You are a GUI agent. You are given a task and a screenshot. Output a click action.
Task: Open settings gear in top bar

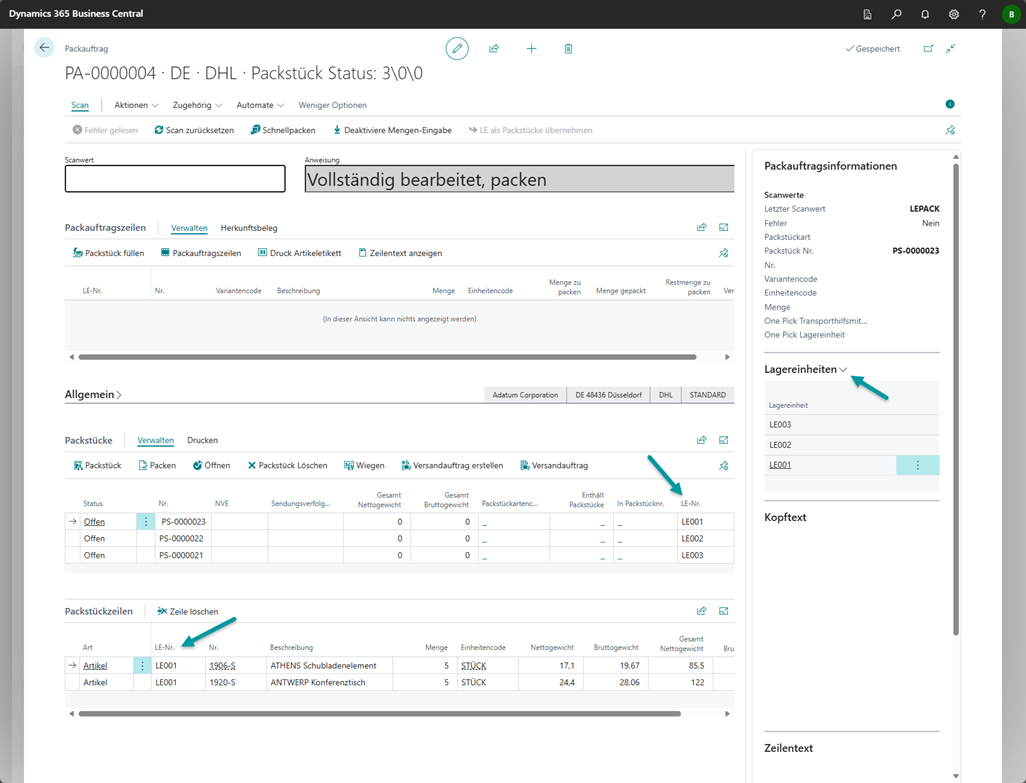954,14
